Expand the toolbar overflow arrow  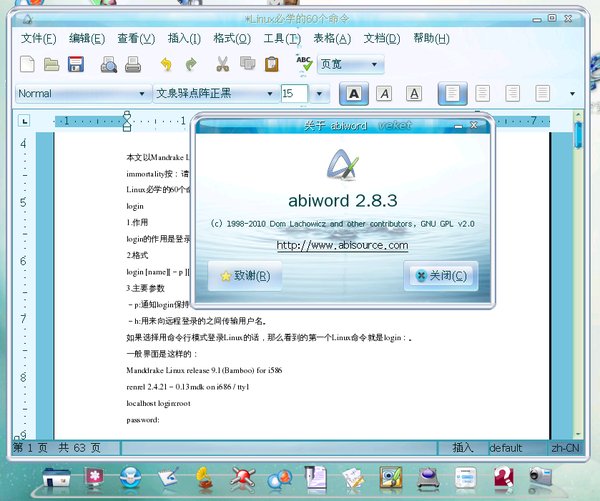pos(572,94)
